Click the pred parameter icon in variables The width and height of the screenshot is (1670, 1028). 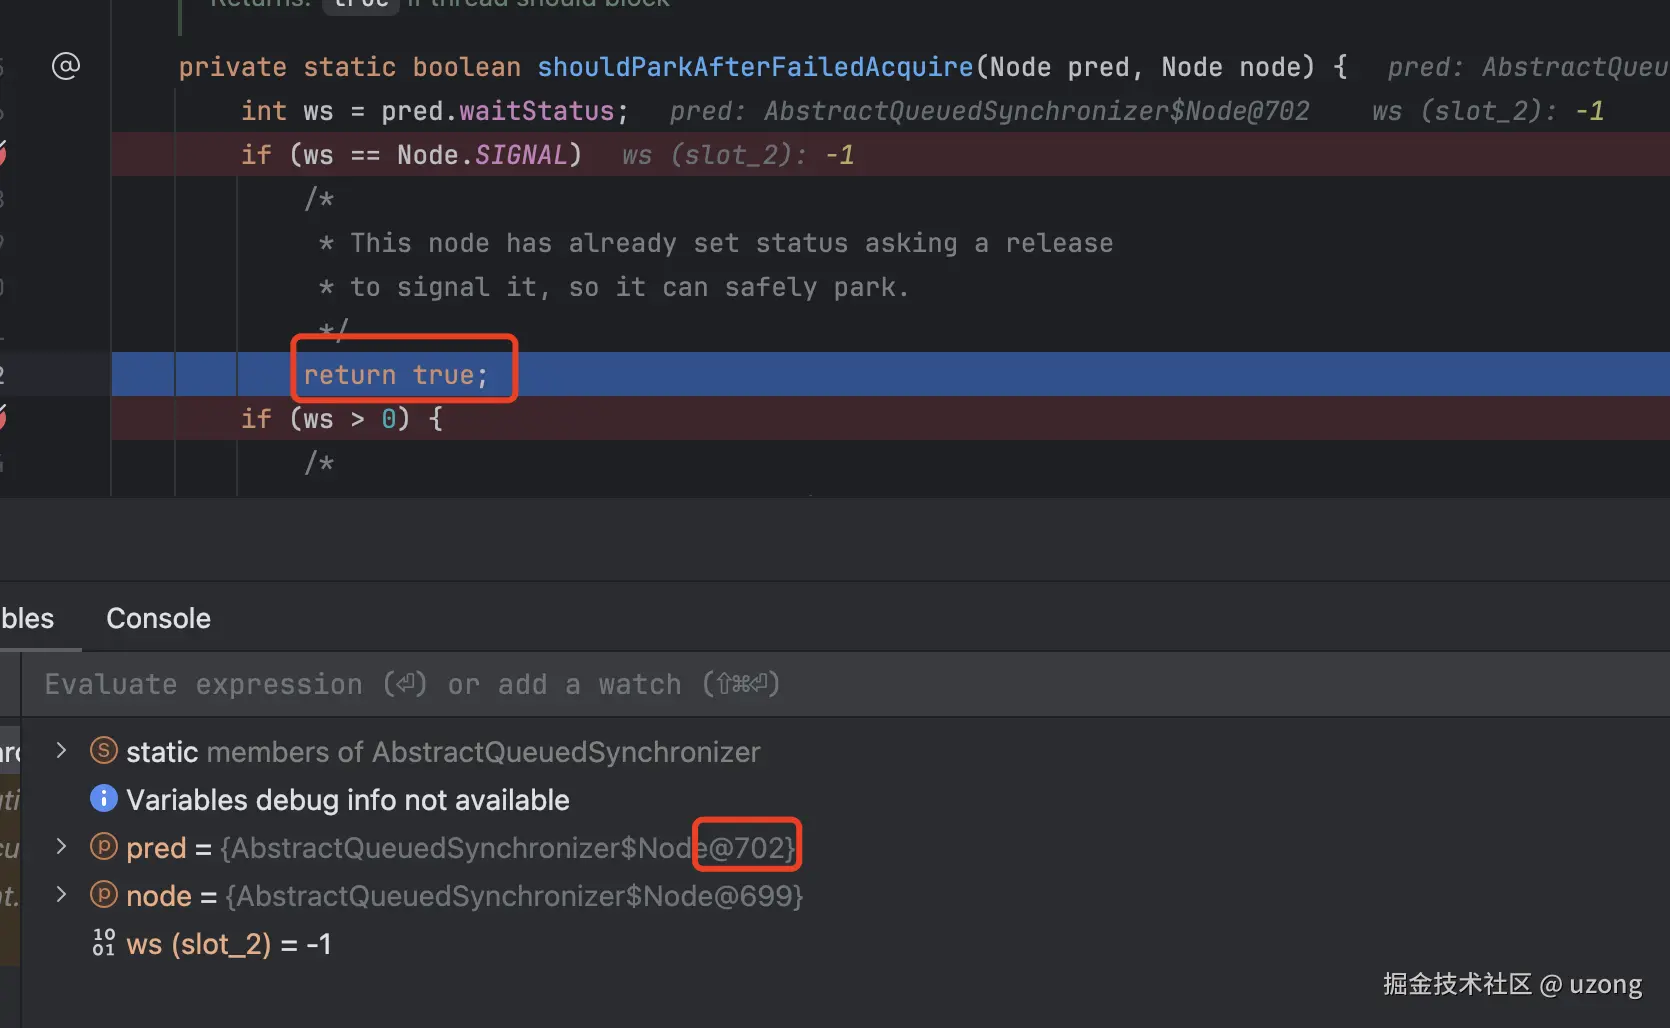click(104, 847)
